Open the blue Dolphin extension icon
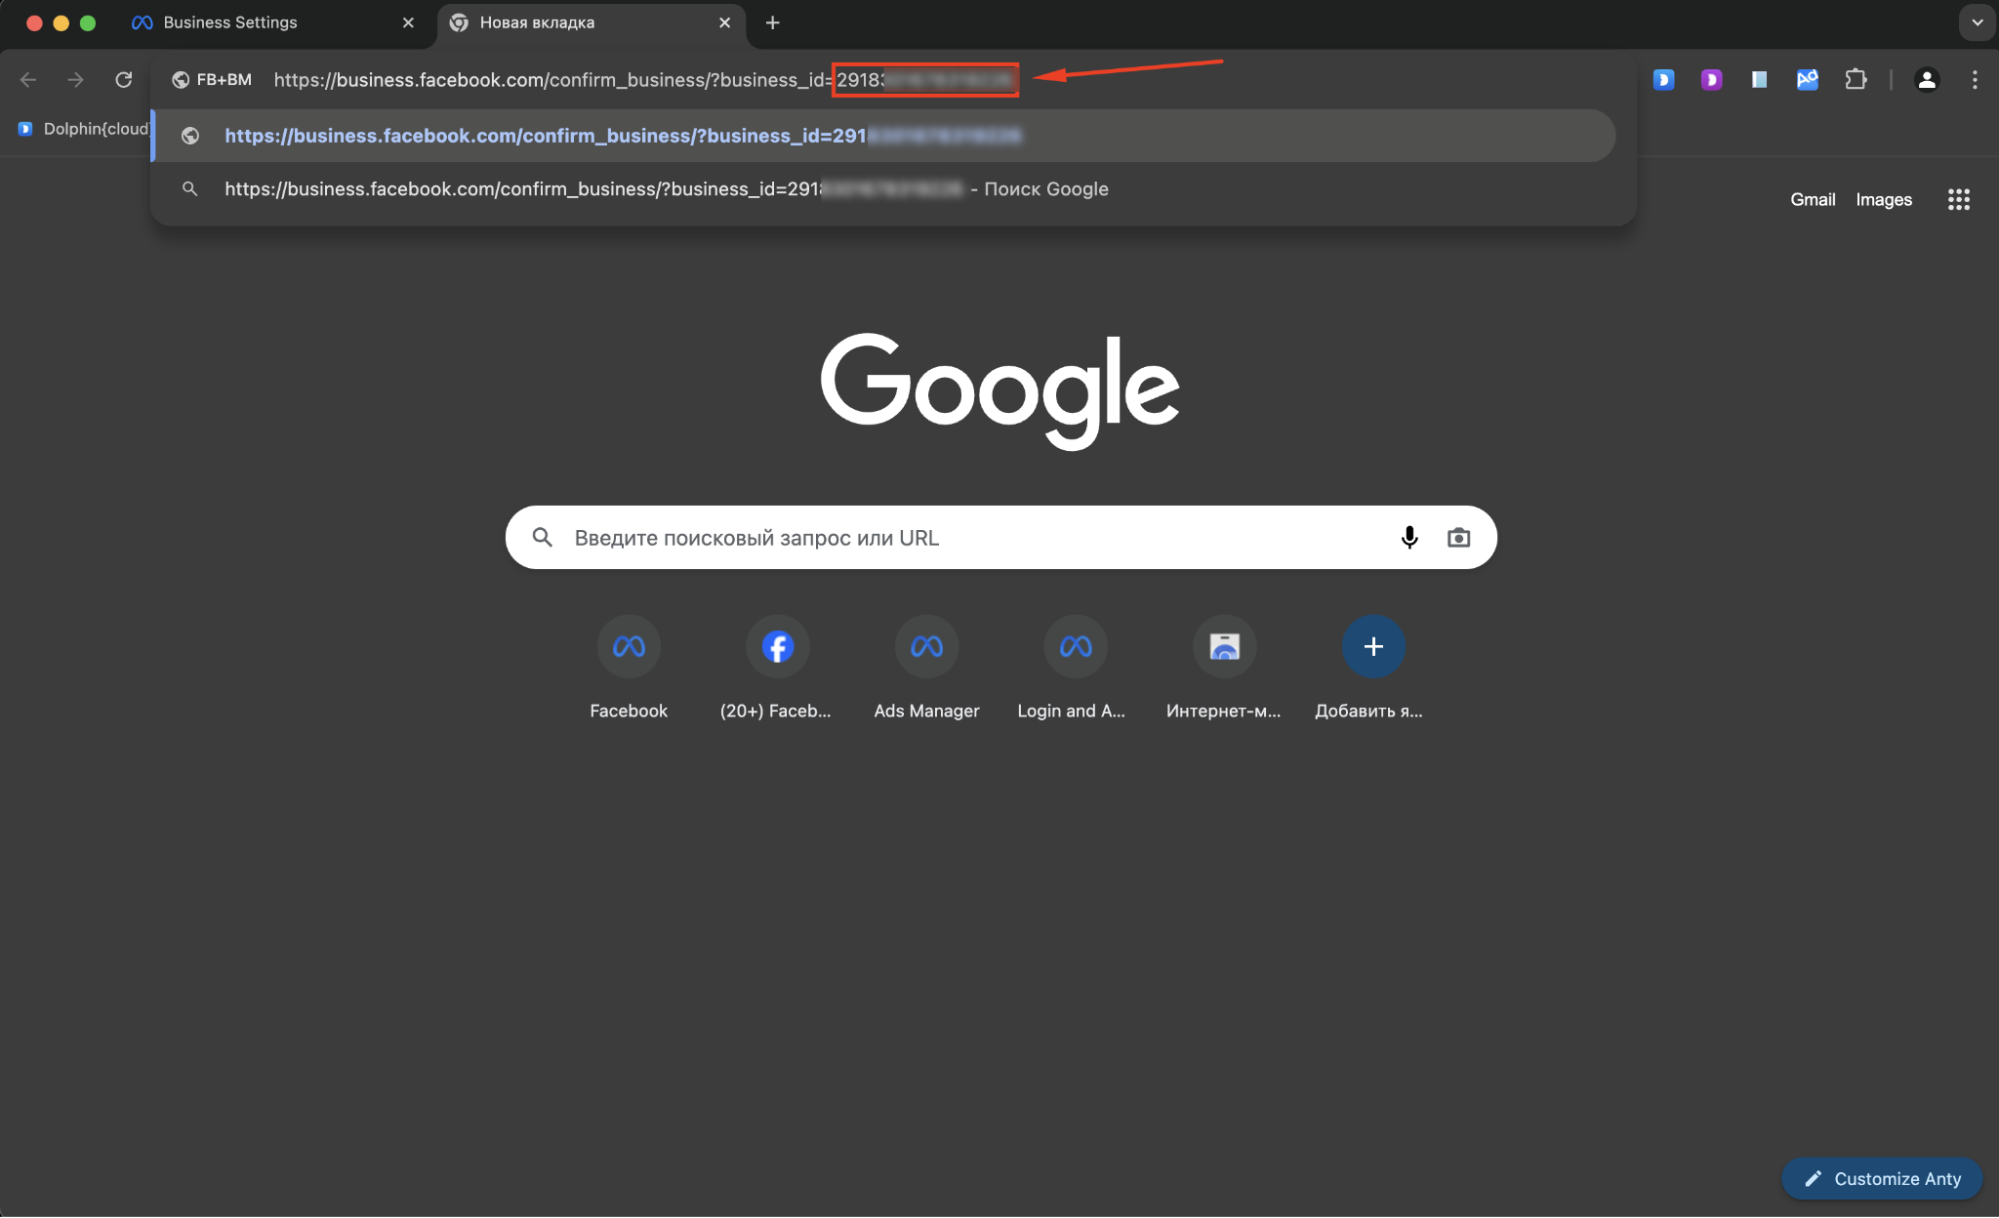The height and width of the screenshot is (1218, 1999). click(x=1664, y=80)
